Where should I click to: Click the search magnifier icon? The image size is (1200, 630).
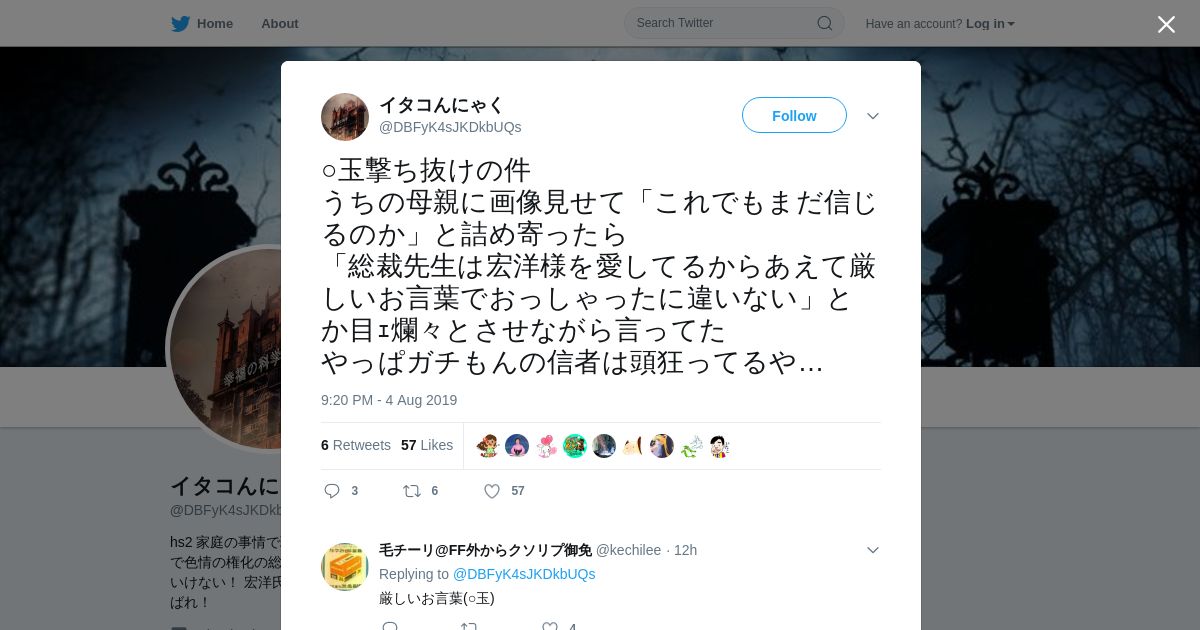click(825, 23)
